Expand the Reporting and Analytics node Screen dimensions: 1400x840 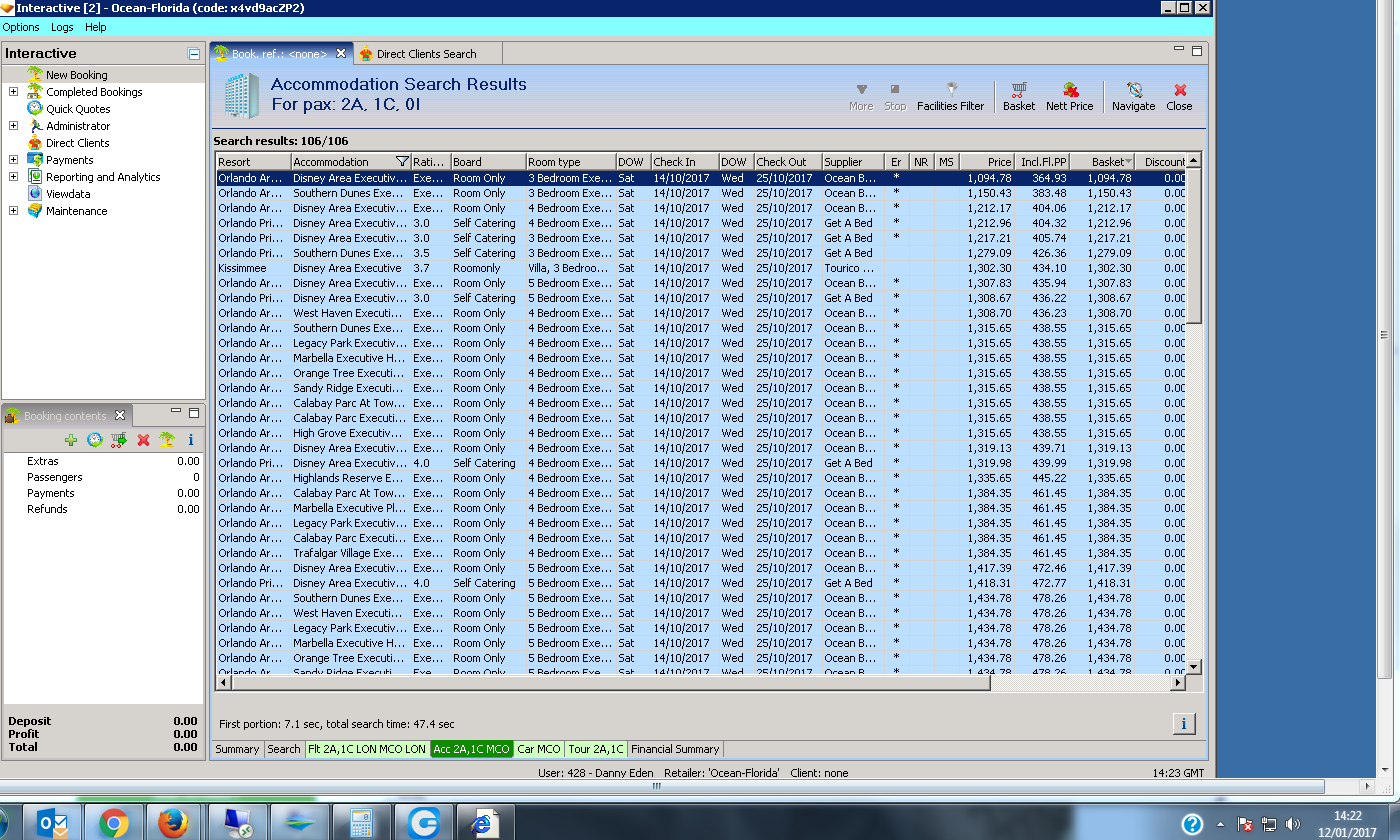(14, 177)
